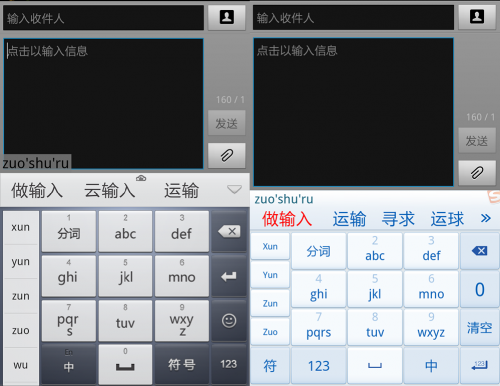Tap the ghi key on blue keyboard
This screenshot has height=386, width=500.
pos(319,289)
